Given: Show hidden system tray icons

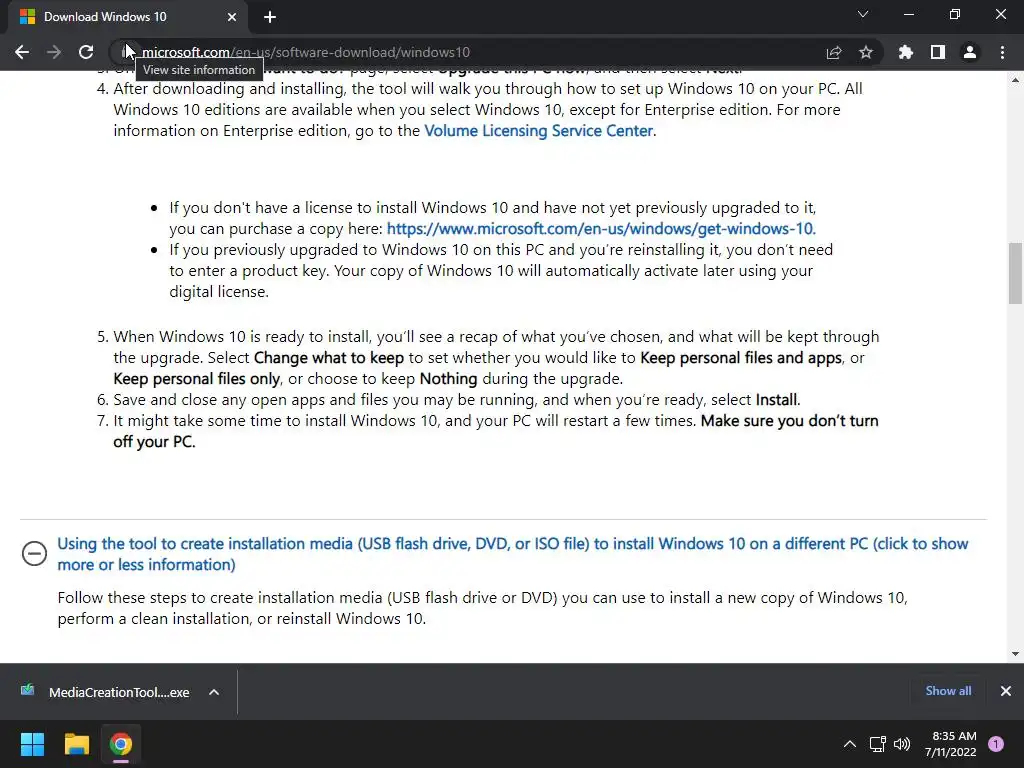Looking at the screenshot, I should 850,744.
